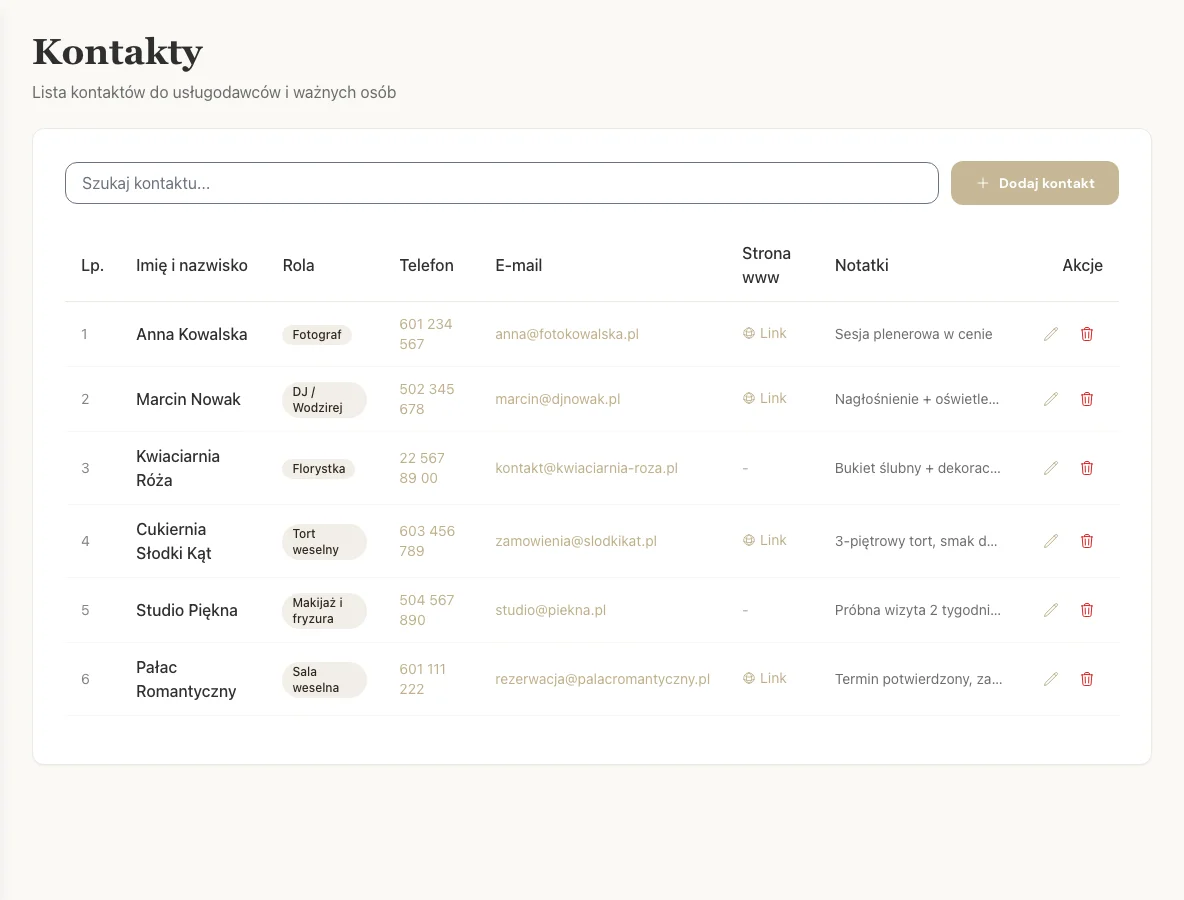
Task: Click the Notatki column header
Action: click(862, 265)
